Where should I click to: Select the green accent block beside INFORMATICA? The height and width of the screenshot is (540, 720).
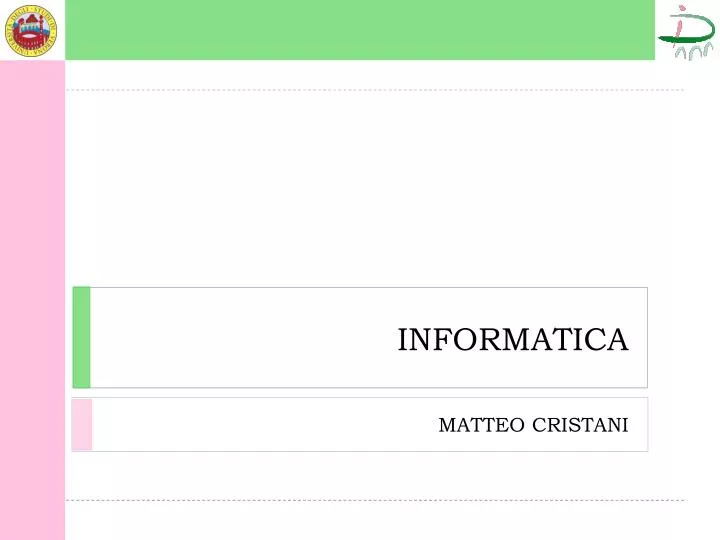click(81, 338)
